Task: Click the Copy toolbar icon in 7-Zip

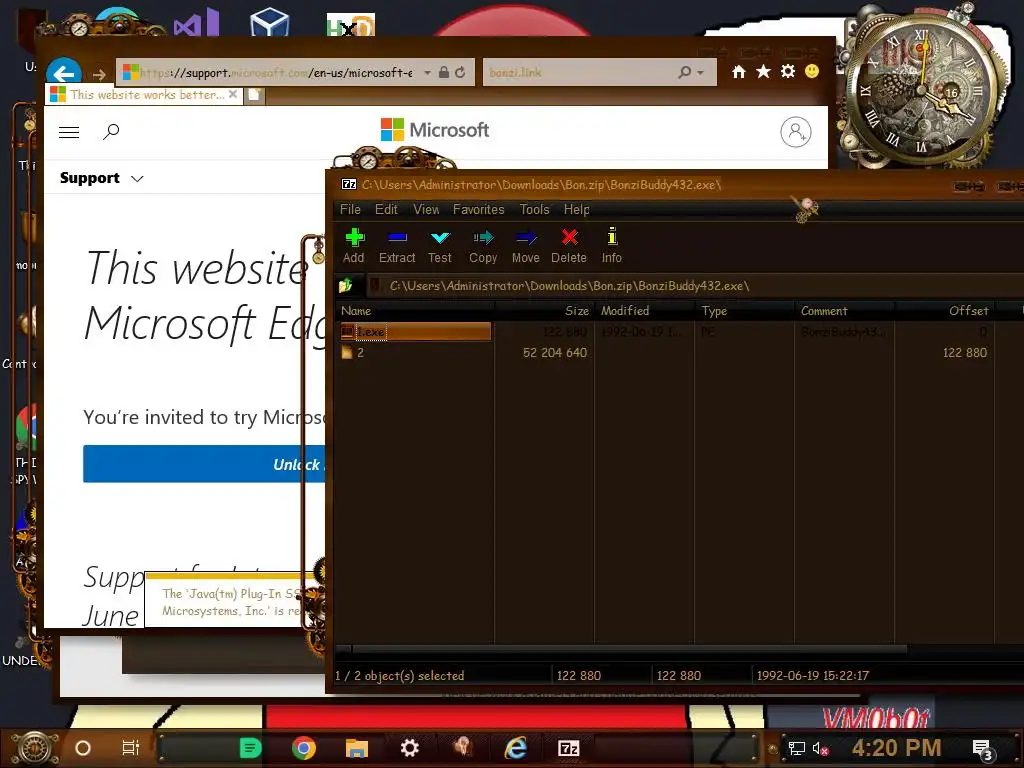Action: tap(483, 246)
